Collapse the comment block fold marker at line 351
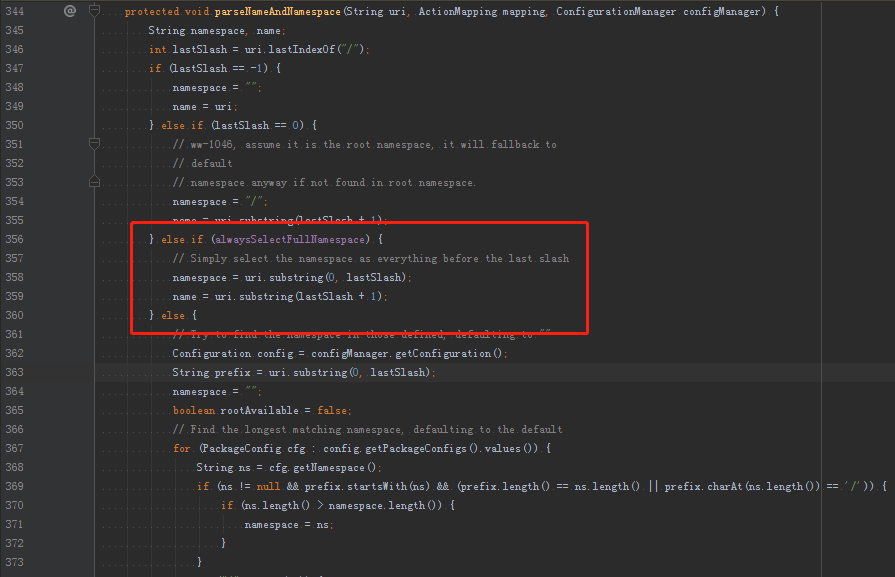895x577 pixels. coord(95,143)
